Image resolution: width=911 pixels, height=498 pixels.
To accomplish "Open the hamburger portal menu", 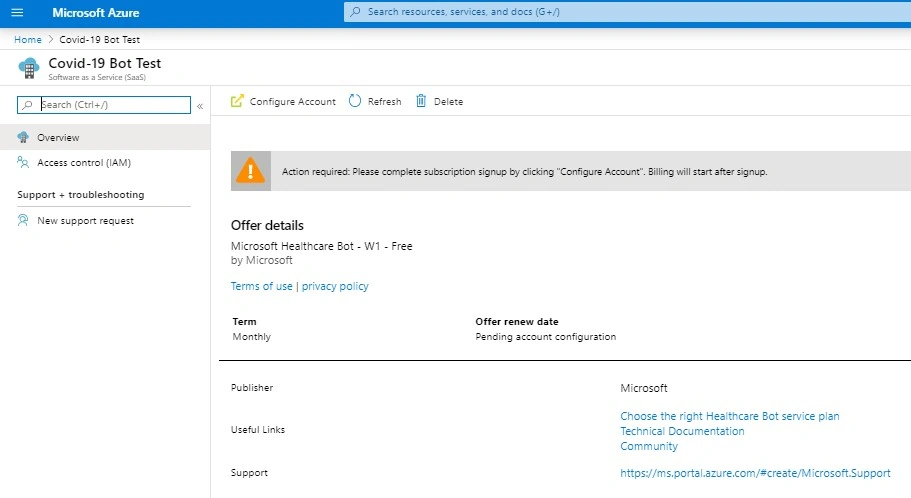I will pyautogui.click(x=17, y=12).
